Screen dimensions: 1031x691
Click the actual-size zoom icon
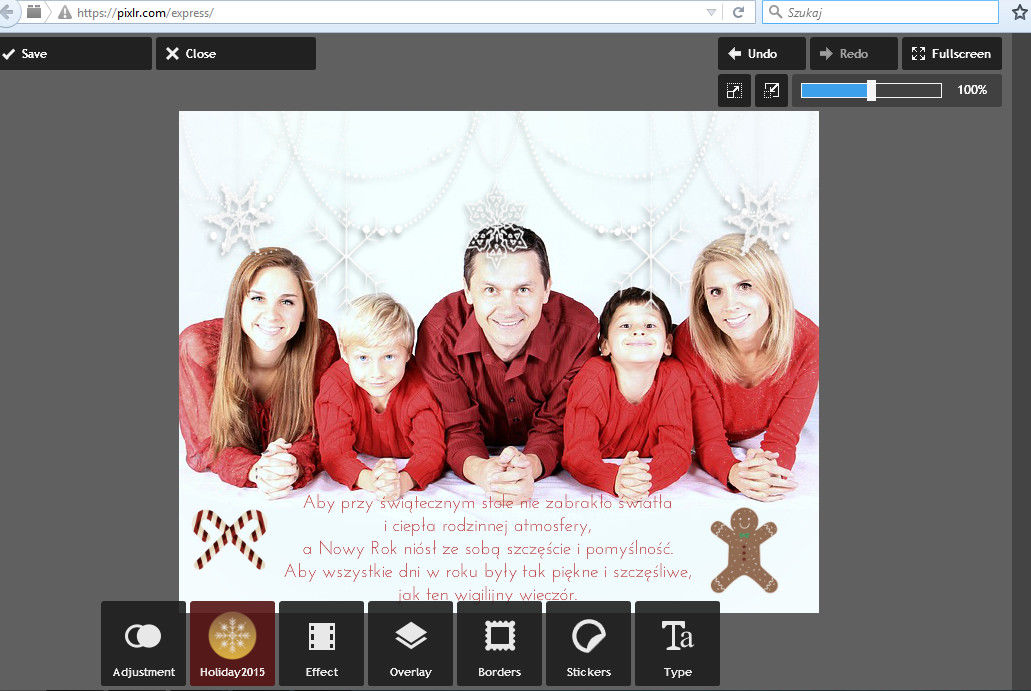click(771, 90)
